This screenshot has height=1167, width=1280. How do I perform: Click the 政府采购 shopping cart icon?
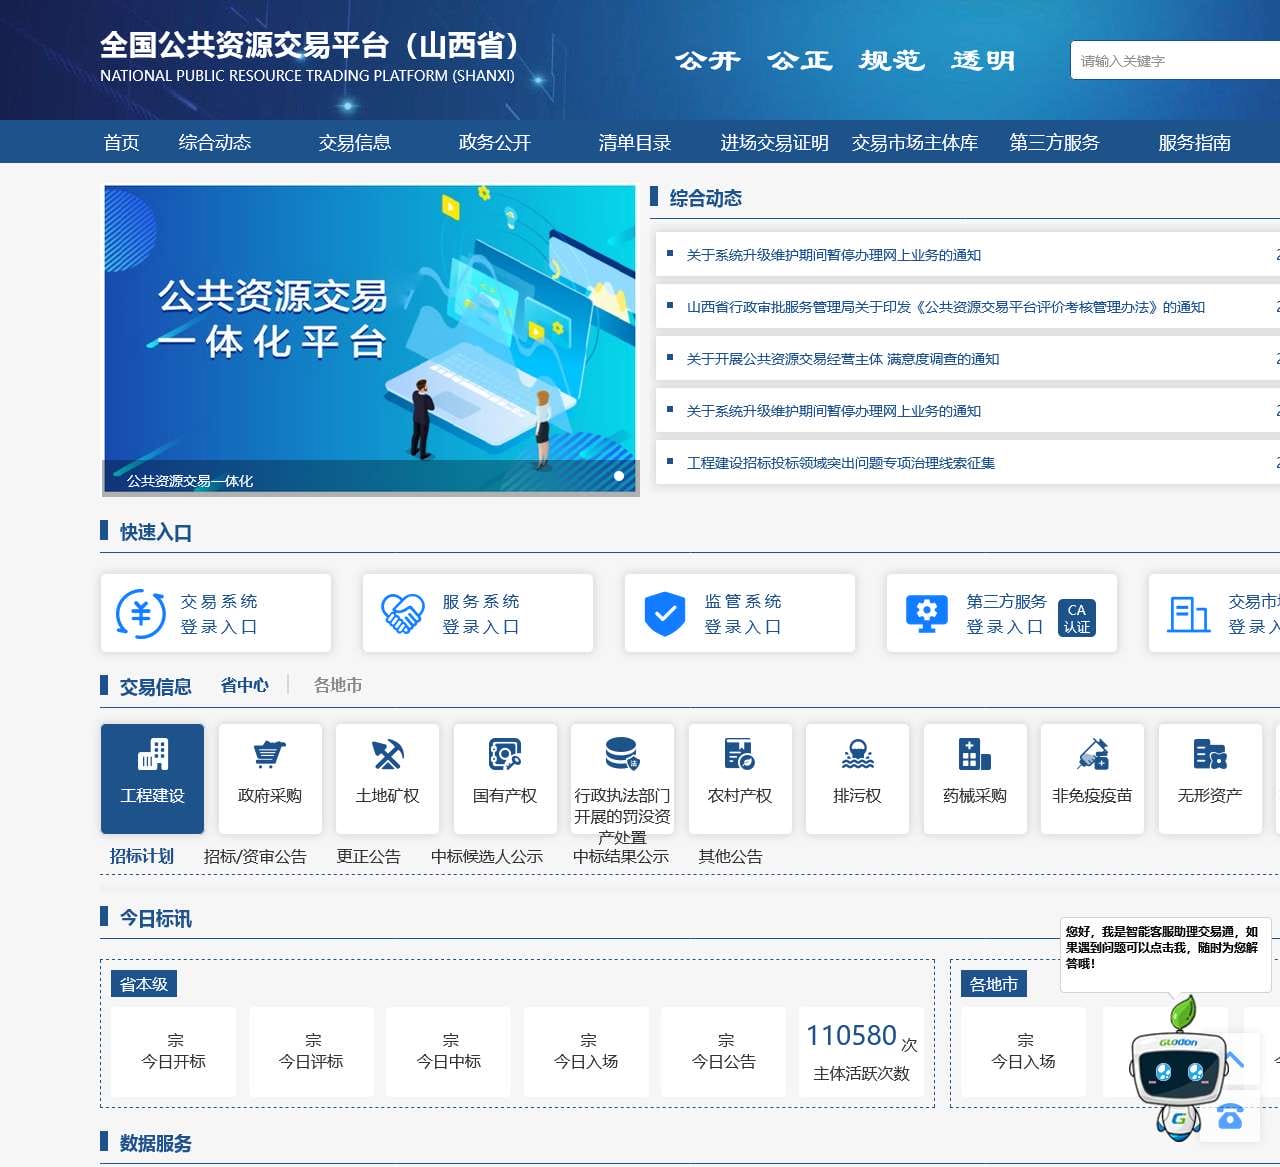pyautogui.click(x=269, y=755)
